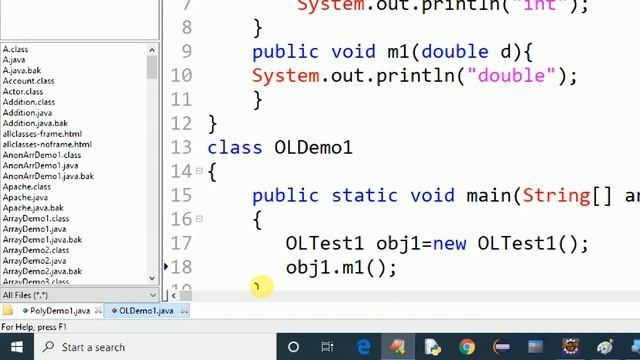Select AnonArrDemo1.java.bak in the file list
The image size is (640, 360).
pos(48,176)
